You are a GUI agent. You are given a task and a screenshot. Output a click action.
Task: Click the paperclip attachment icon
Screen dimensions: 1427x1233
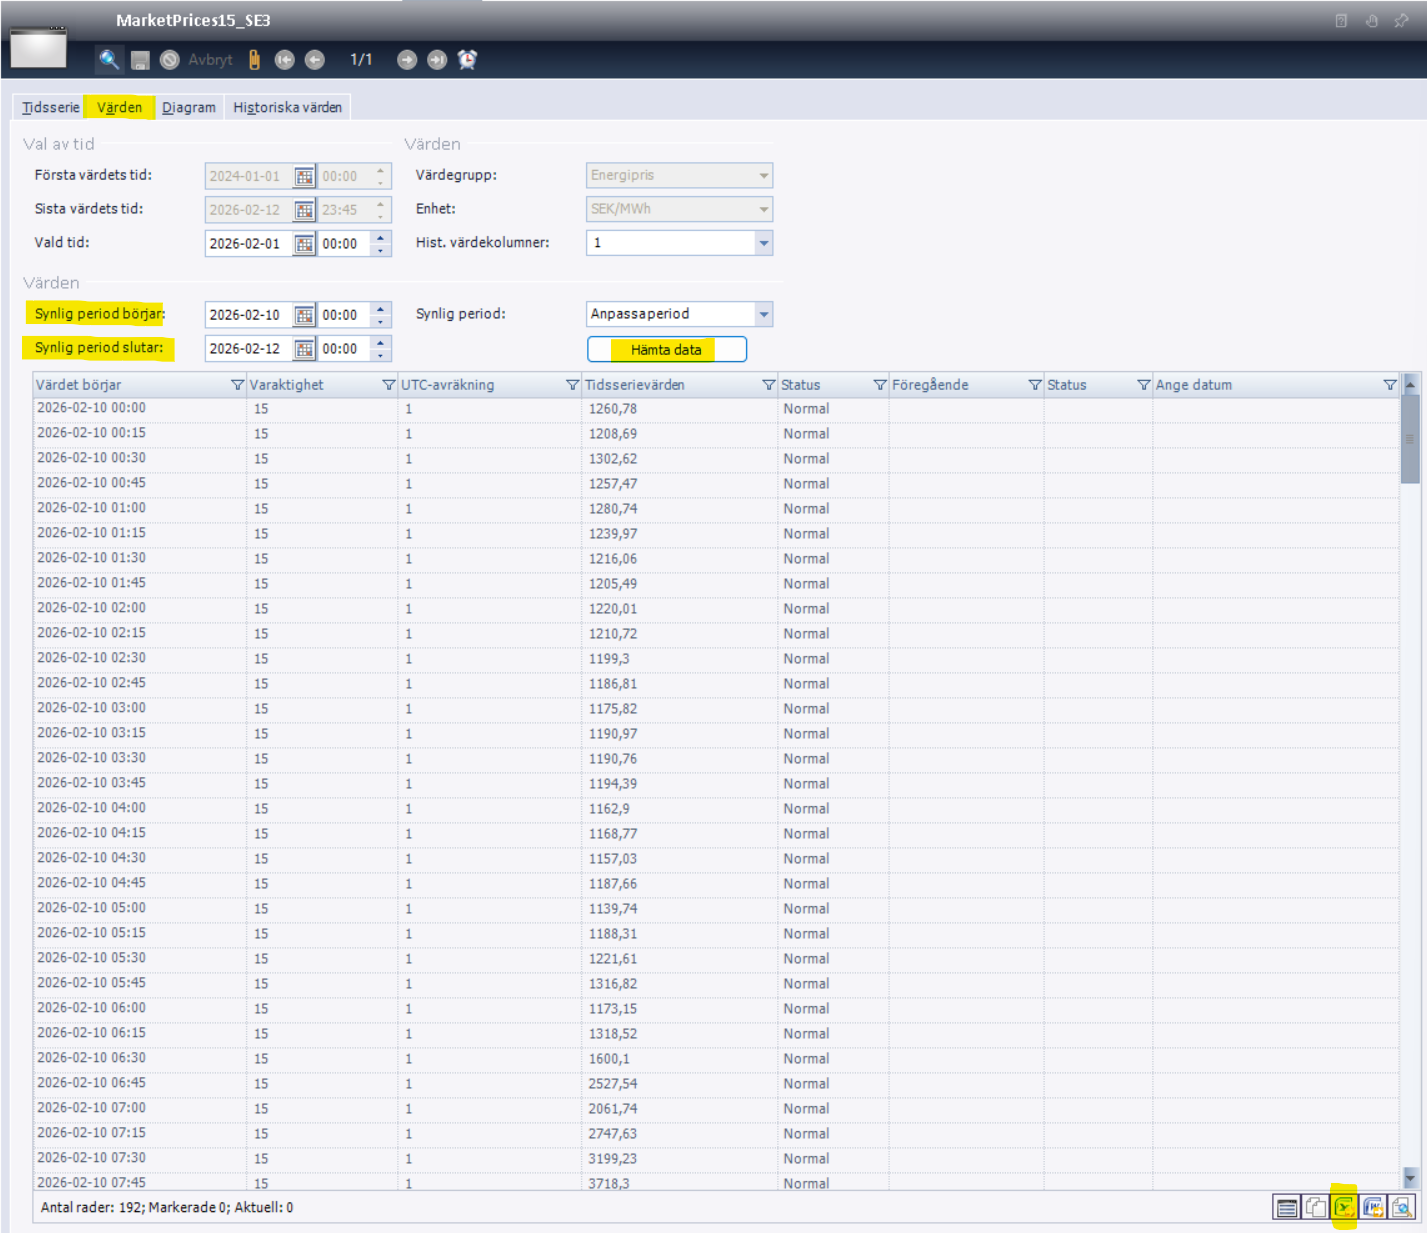click(x=254, y=60)
